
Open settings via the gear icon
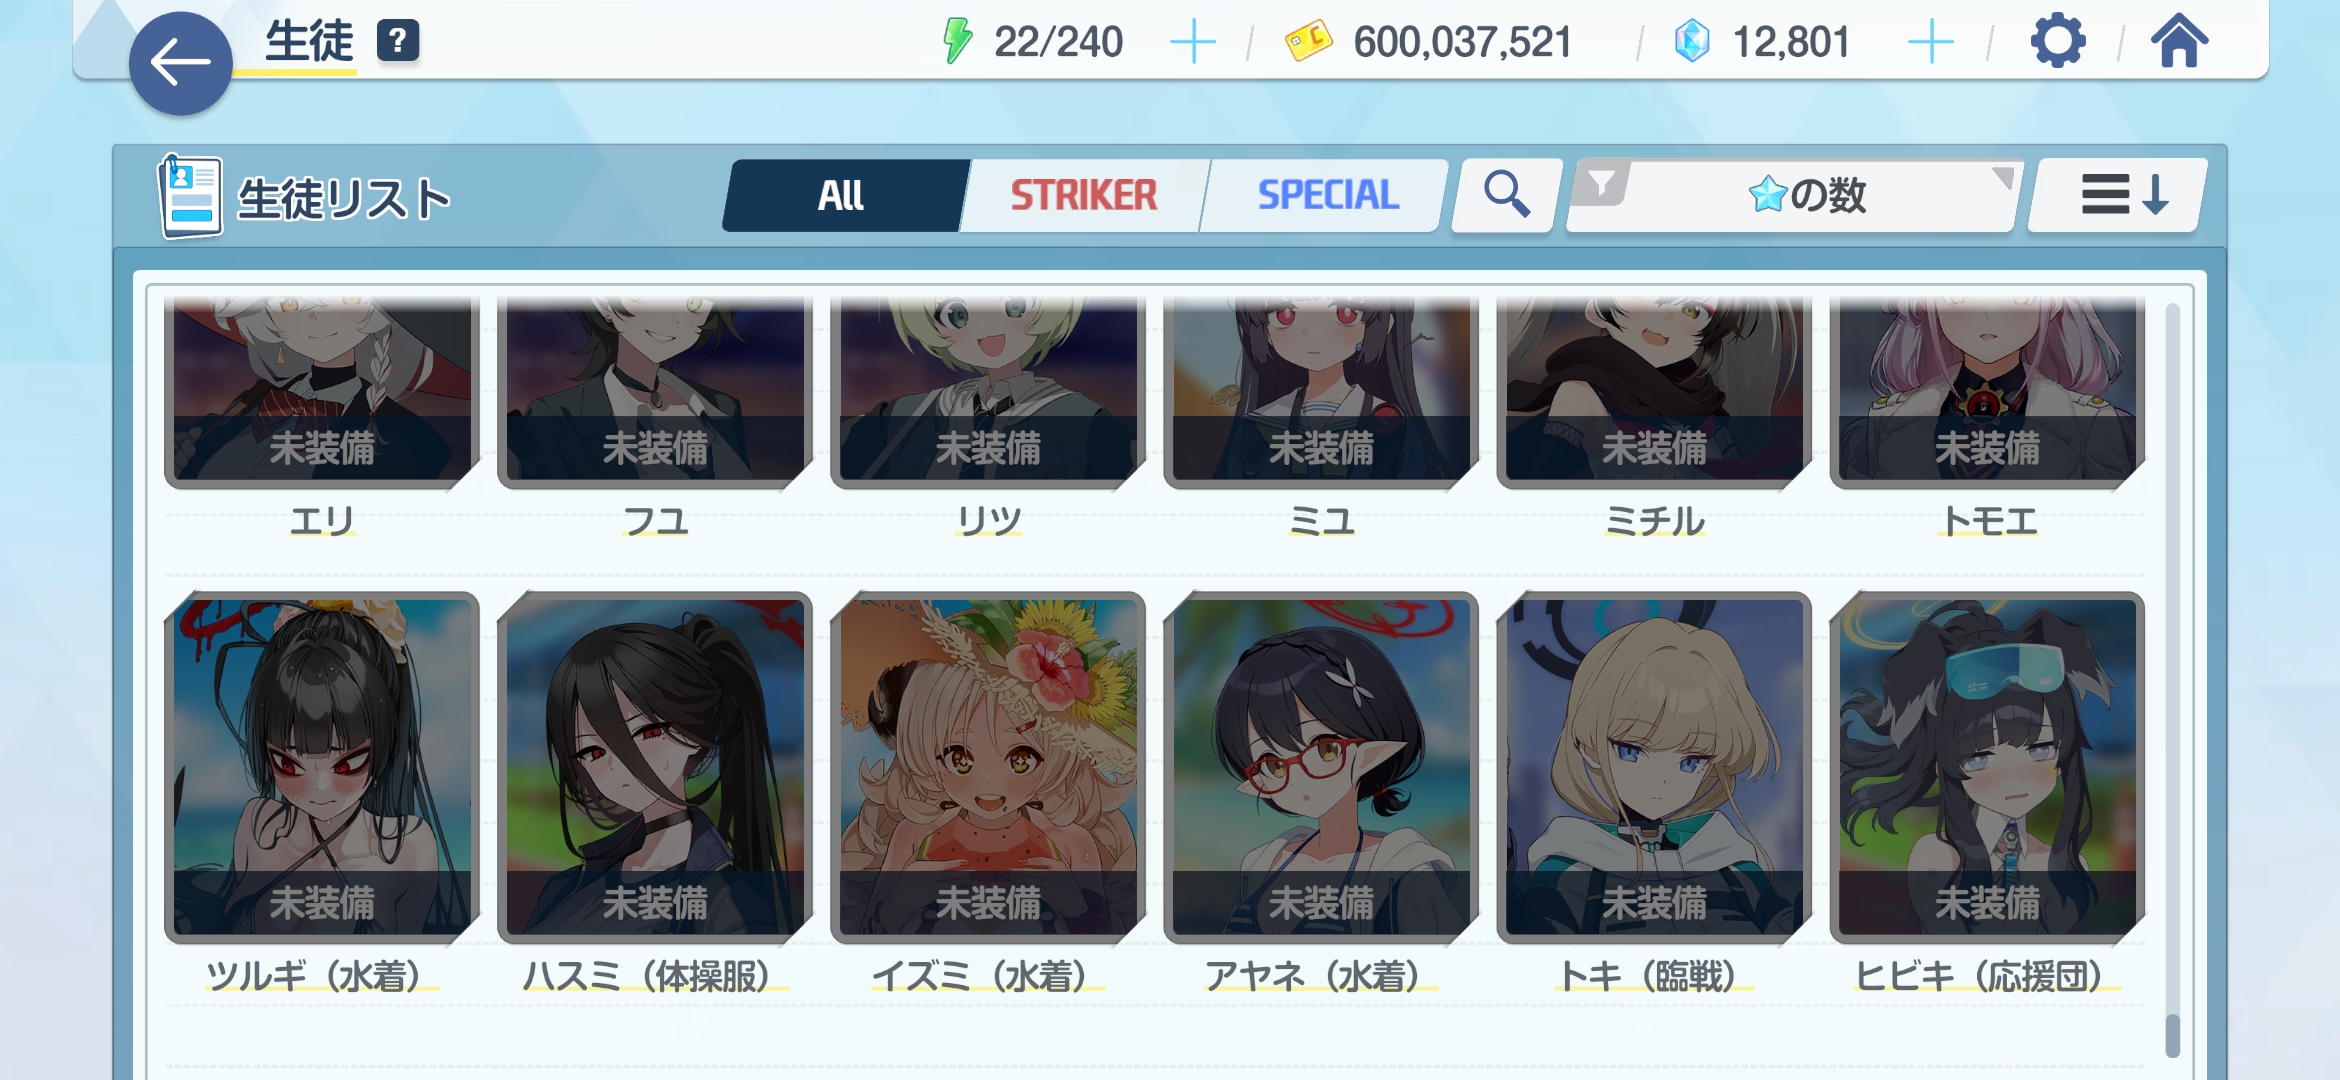point(2058,42)
